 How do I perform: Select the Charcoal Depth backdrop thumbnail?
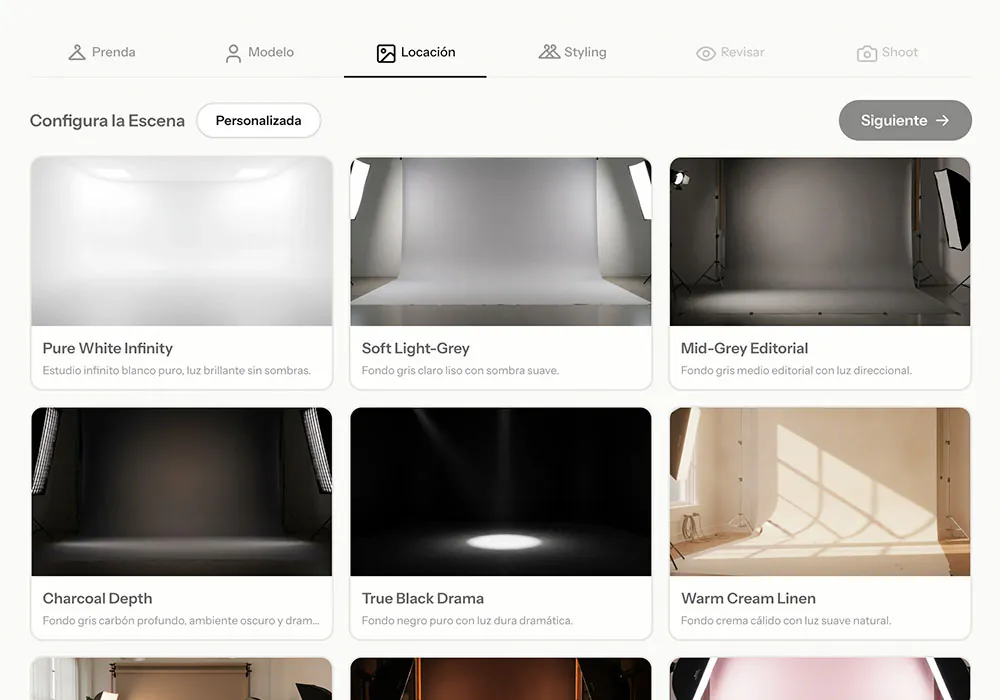(182, 492)
